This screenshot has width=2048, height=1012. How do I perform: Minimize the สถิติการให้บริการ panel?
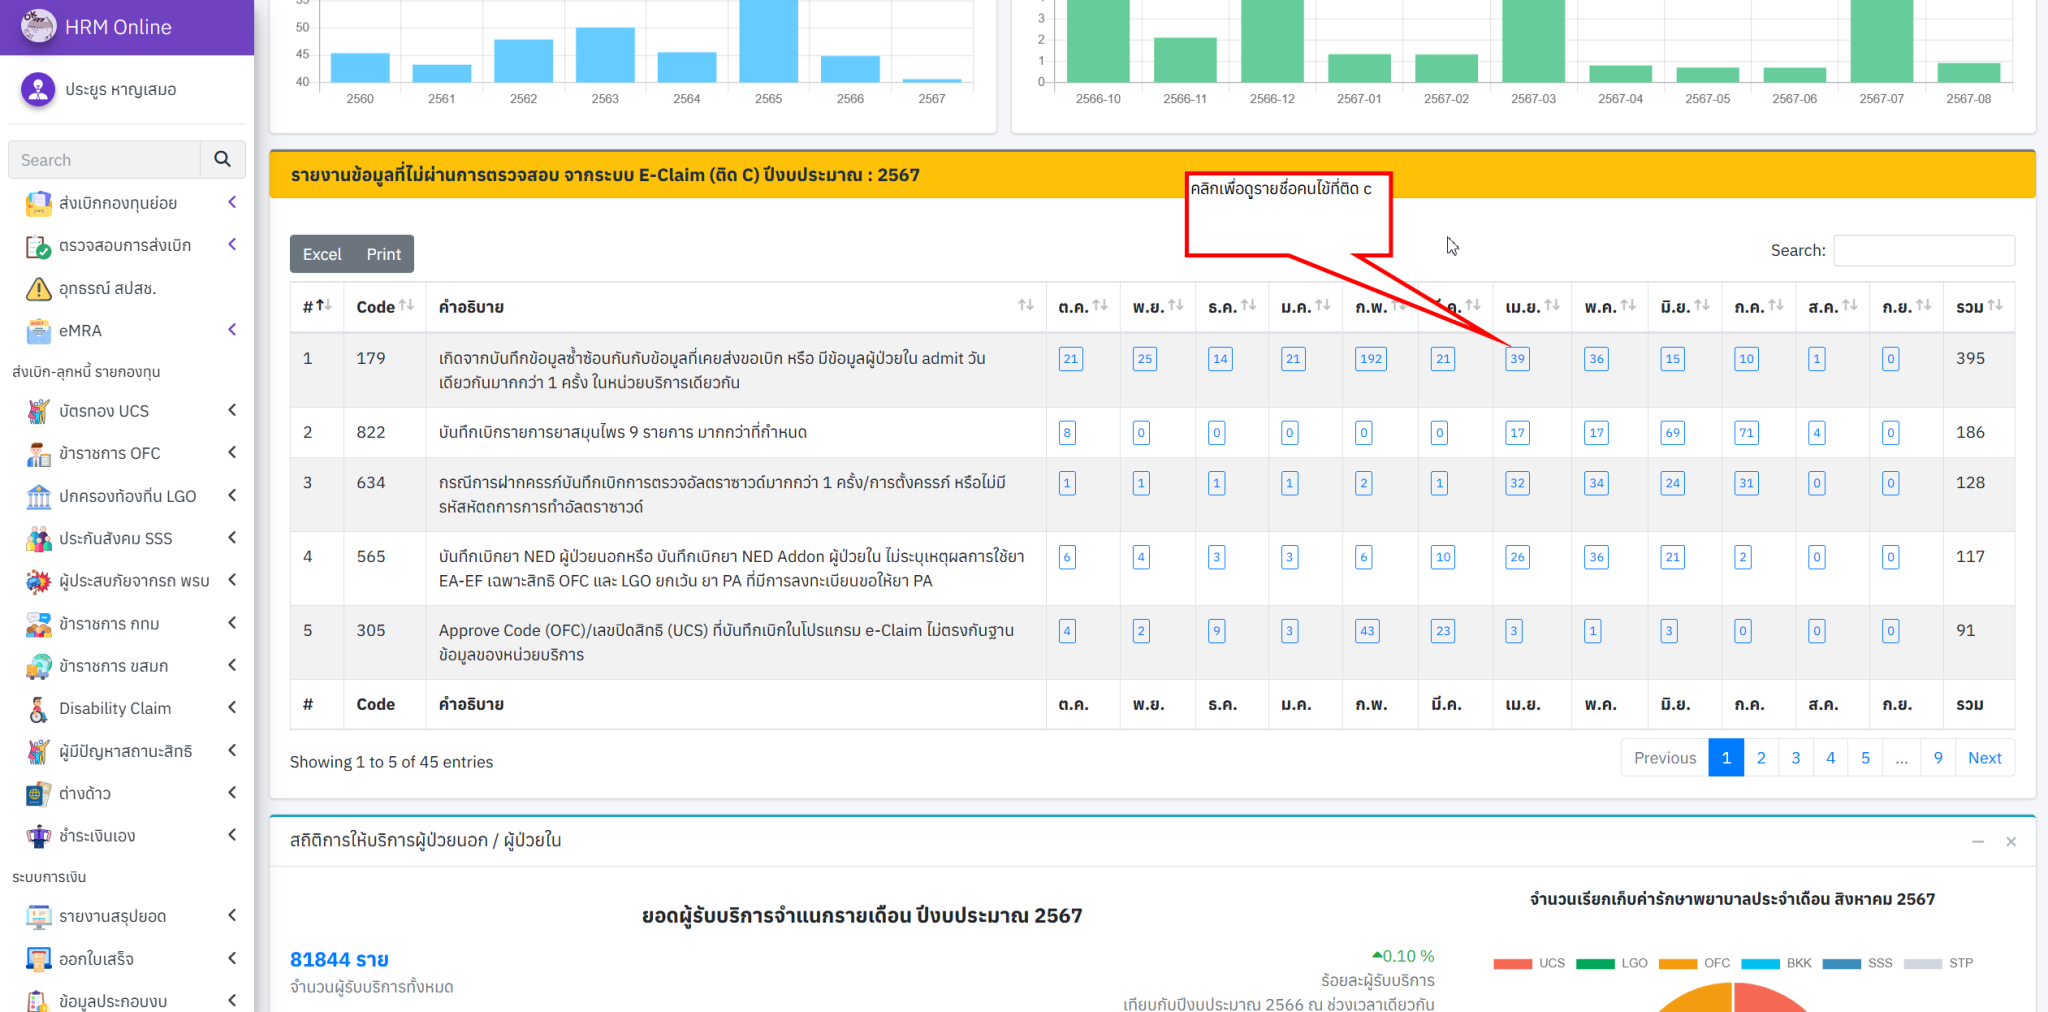(x=1977, y=842)
